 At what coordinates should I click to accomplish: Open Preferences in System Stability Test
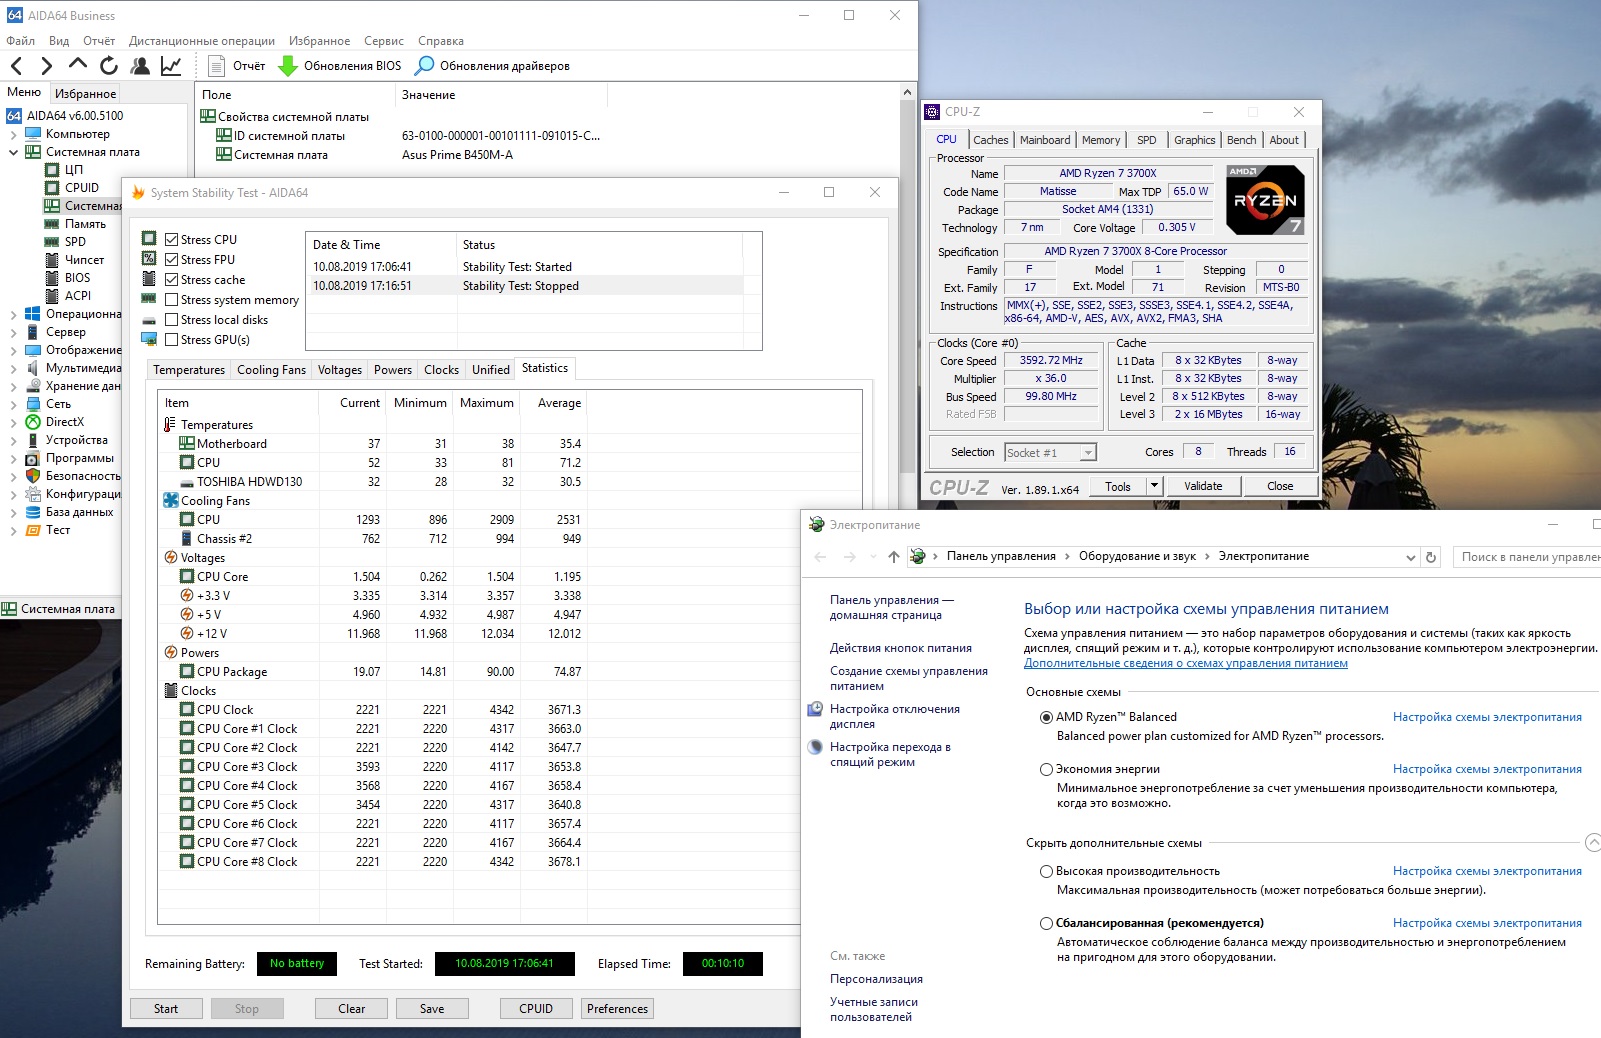[x=617, y=1009]
